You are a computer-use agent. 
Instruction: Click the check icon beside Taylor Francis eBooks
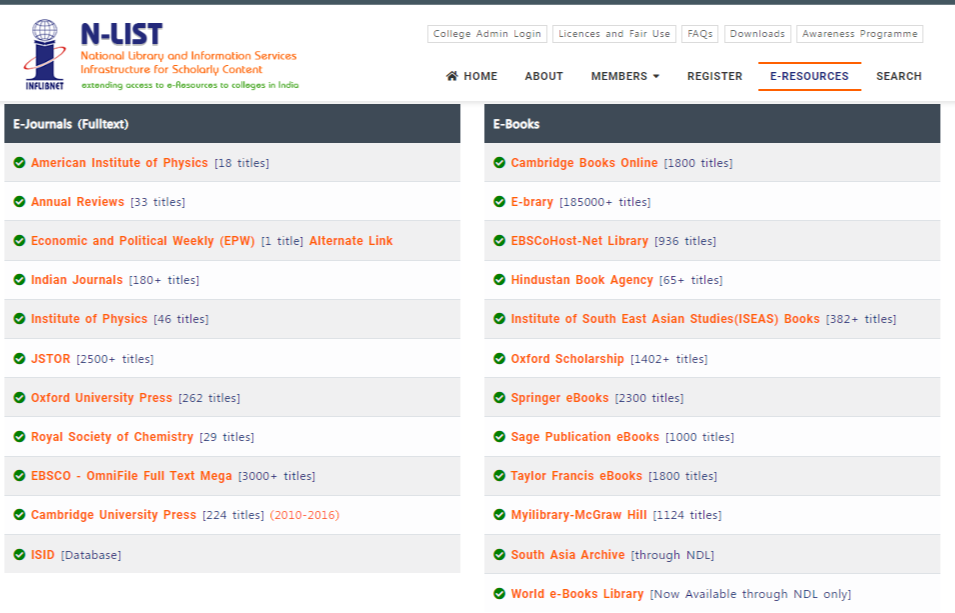499,476
